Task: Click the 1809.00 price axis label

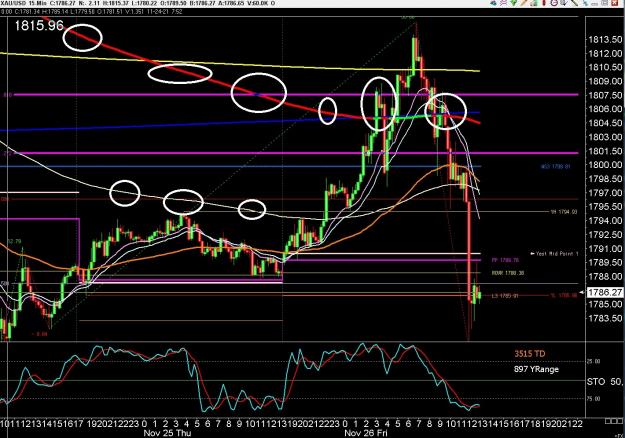Action: pos(605,81)
